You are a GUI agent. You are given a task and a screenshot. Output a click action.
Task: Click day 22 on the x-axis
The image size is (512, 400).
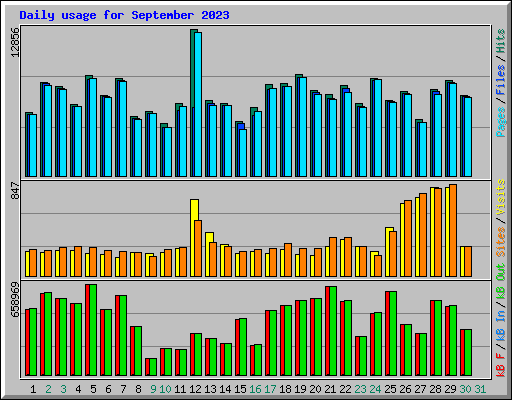click(345, 389)
